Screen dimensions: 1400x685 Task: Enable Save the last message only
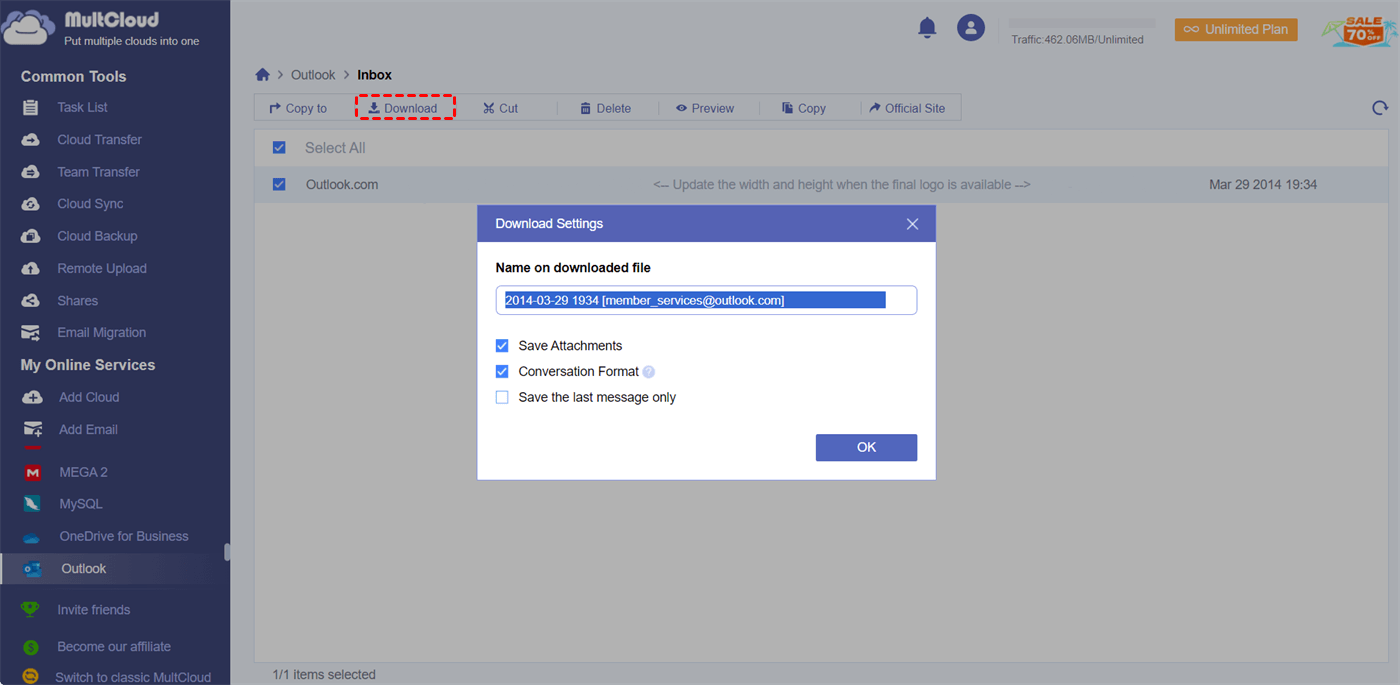tap(502, 398)
